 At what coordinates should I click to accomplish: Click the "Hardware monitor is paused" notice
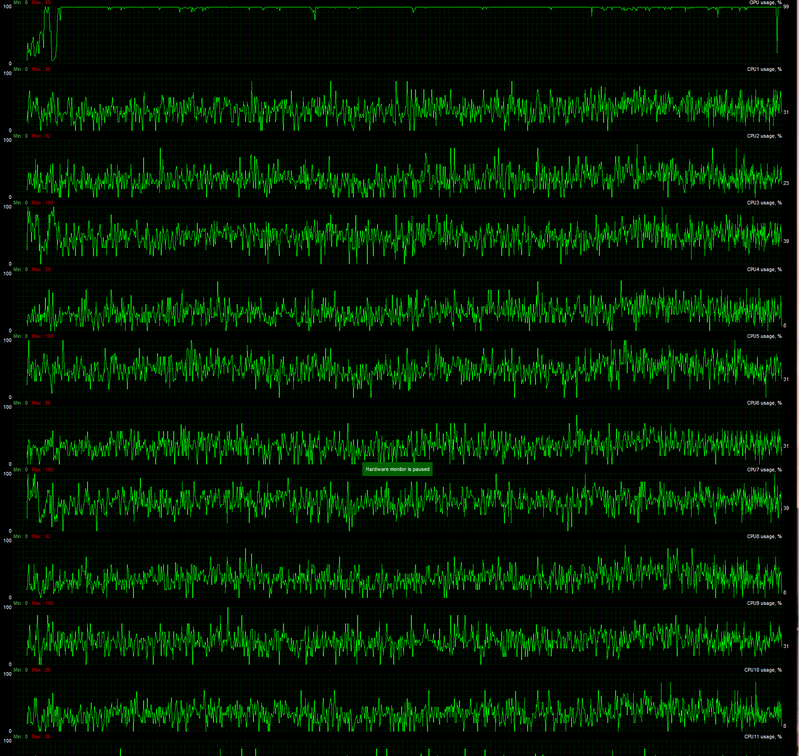(397, 469)
